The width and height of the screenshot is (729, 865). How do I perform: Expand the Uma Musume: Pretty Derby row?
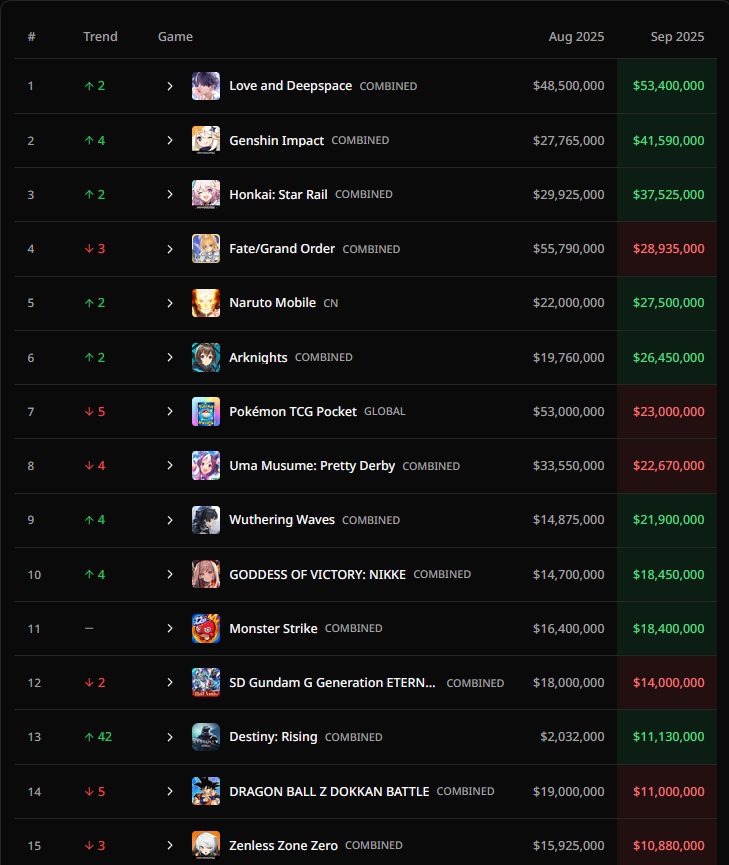(x=170, y=466)
